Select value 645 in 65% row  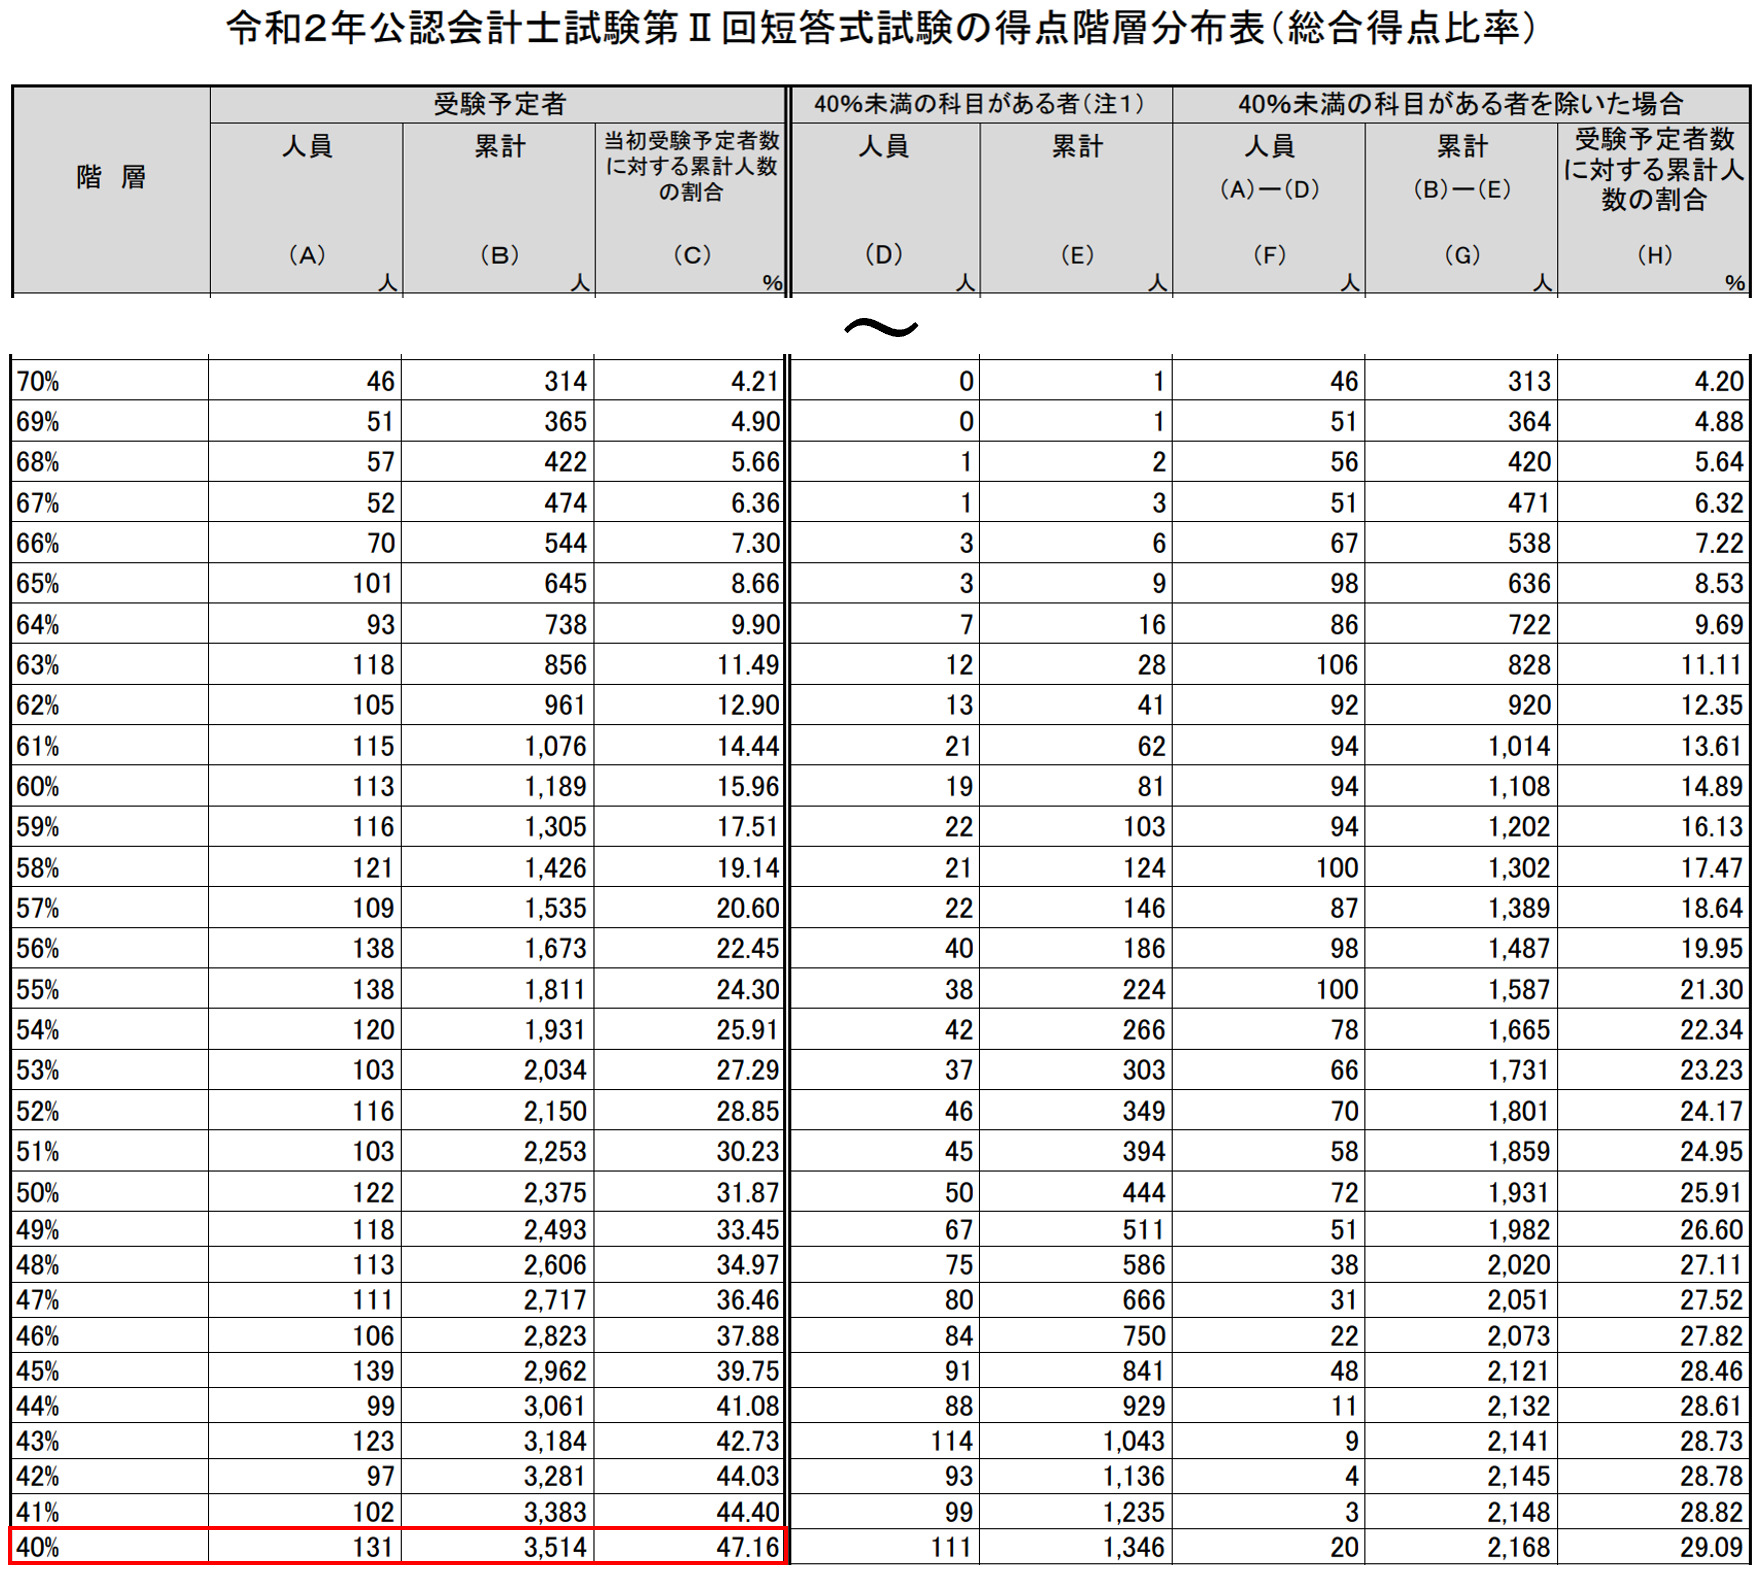tap(565, 584)
